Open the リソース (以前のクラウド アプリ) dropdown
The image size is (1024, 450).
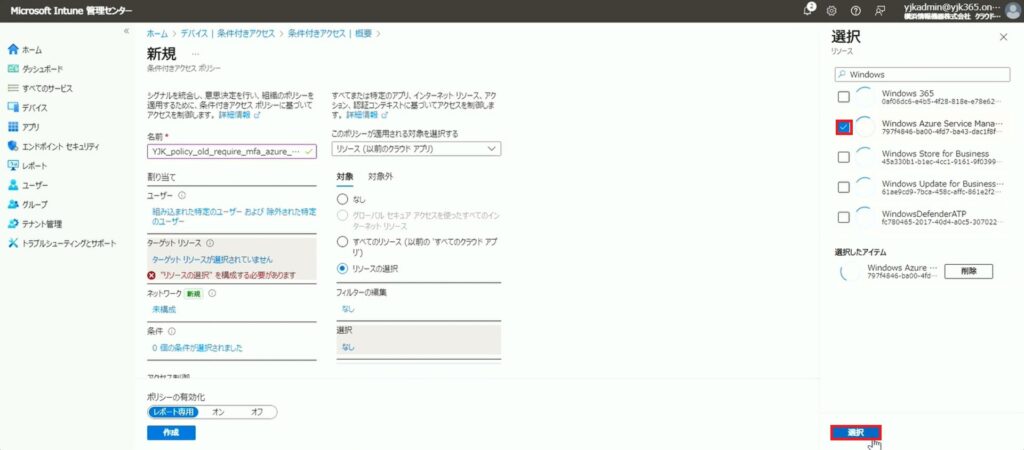[x=416, y=149]
